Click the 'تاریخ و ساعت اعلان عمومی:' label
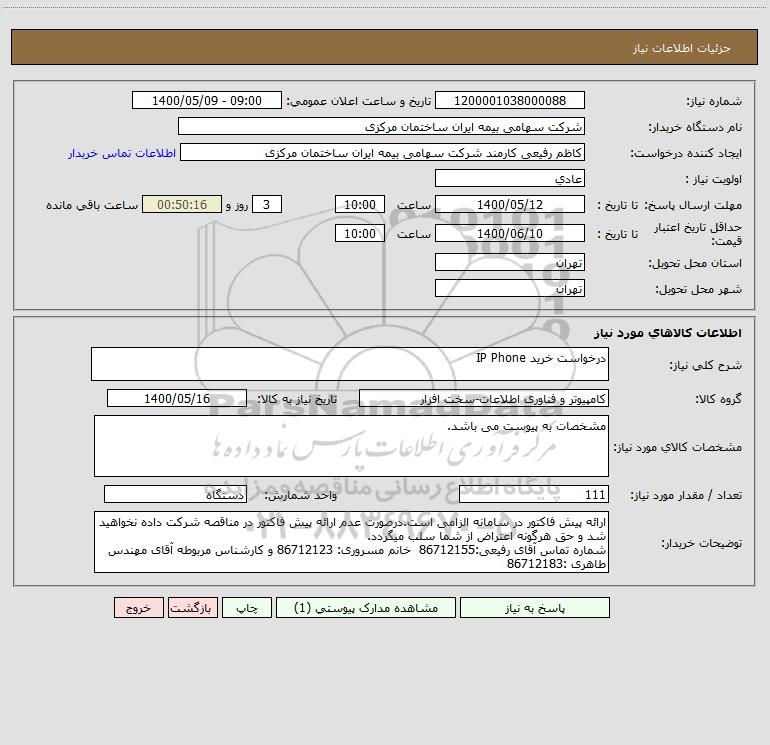 [x=358, y=102]
